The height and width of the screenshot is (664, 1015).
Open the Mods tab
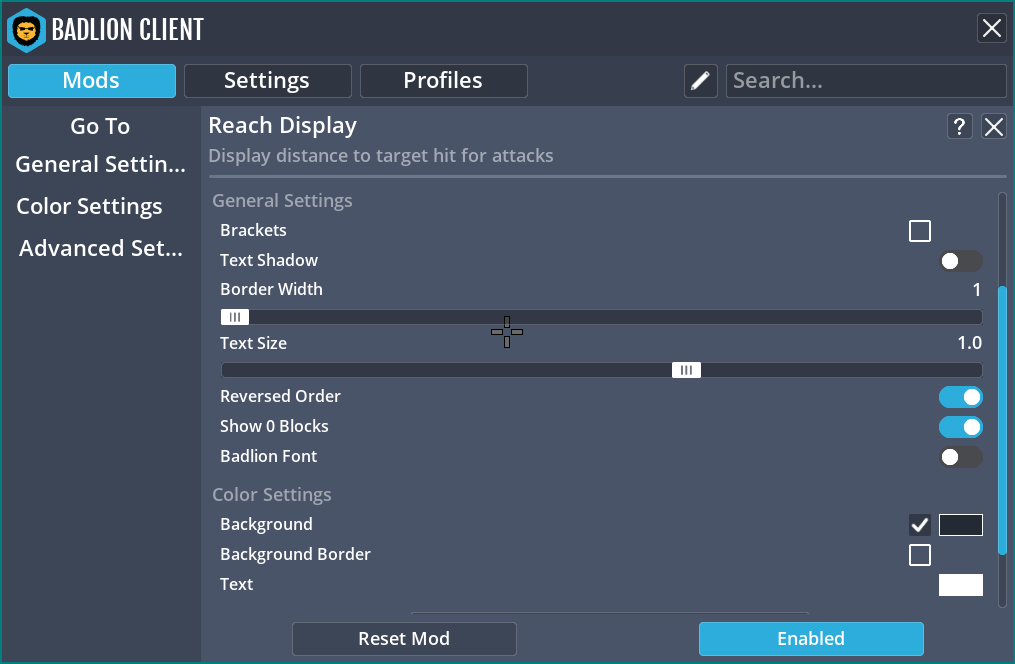click(x=92, y=81)
